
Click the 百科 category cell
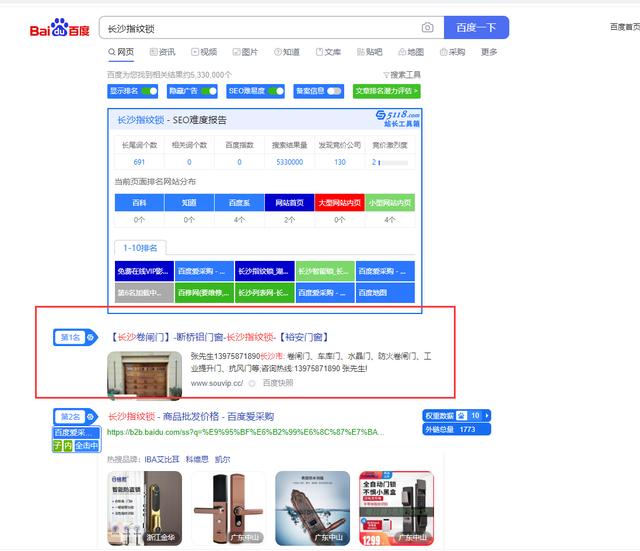140,203
